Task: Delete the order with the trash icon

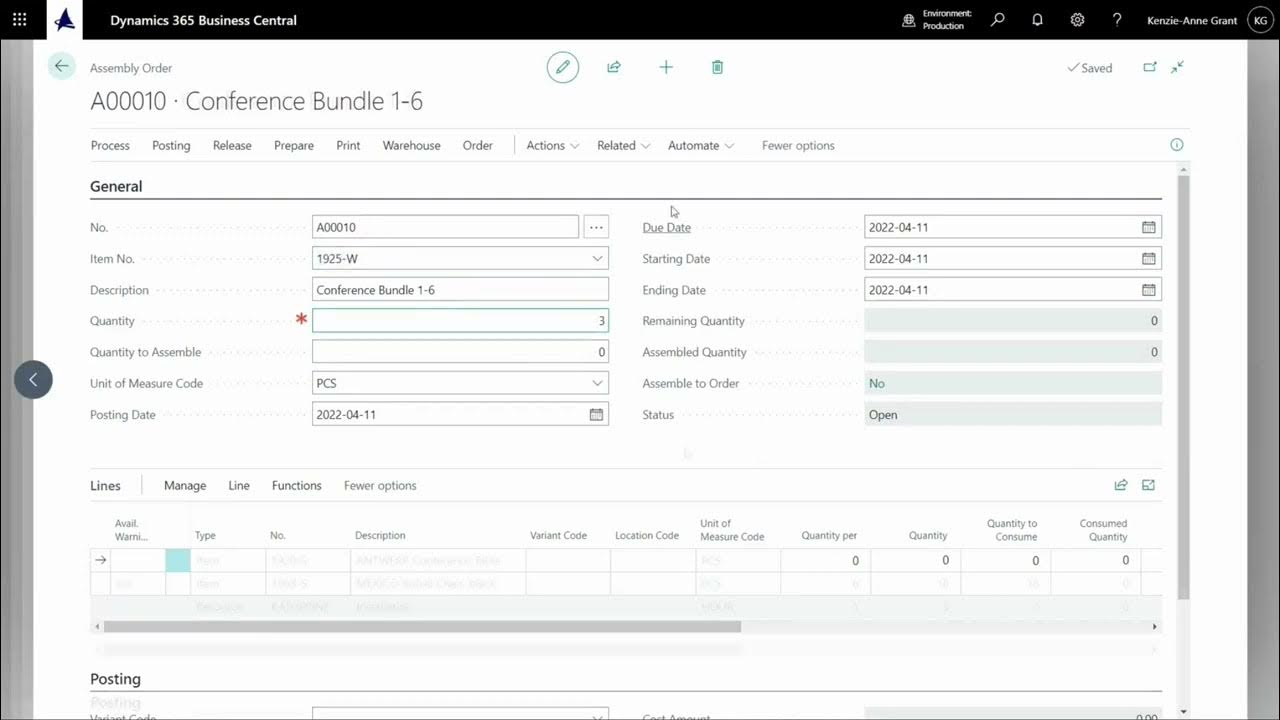Action: [x=717, y=67]
